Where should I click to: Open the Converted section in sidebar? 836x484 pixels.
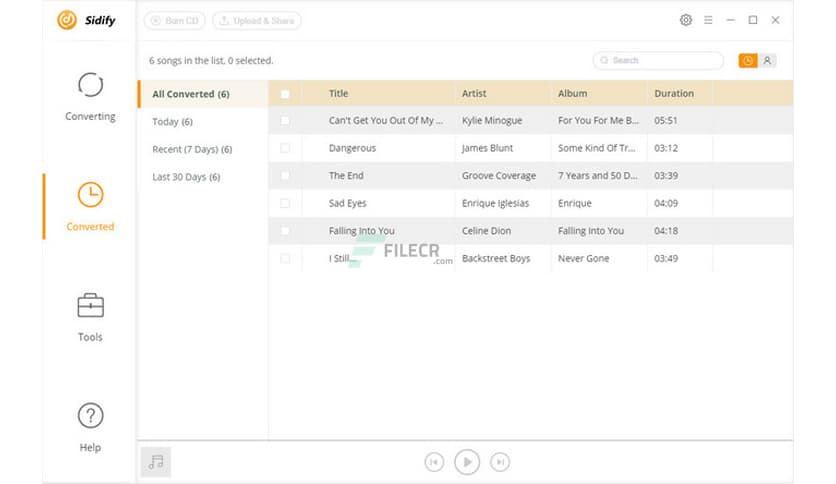coord(90,207)
